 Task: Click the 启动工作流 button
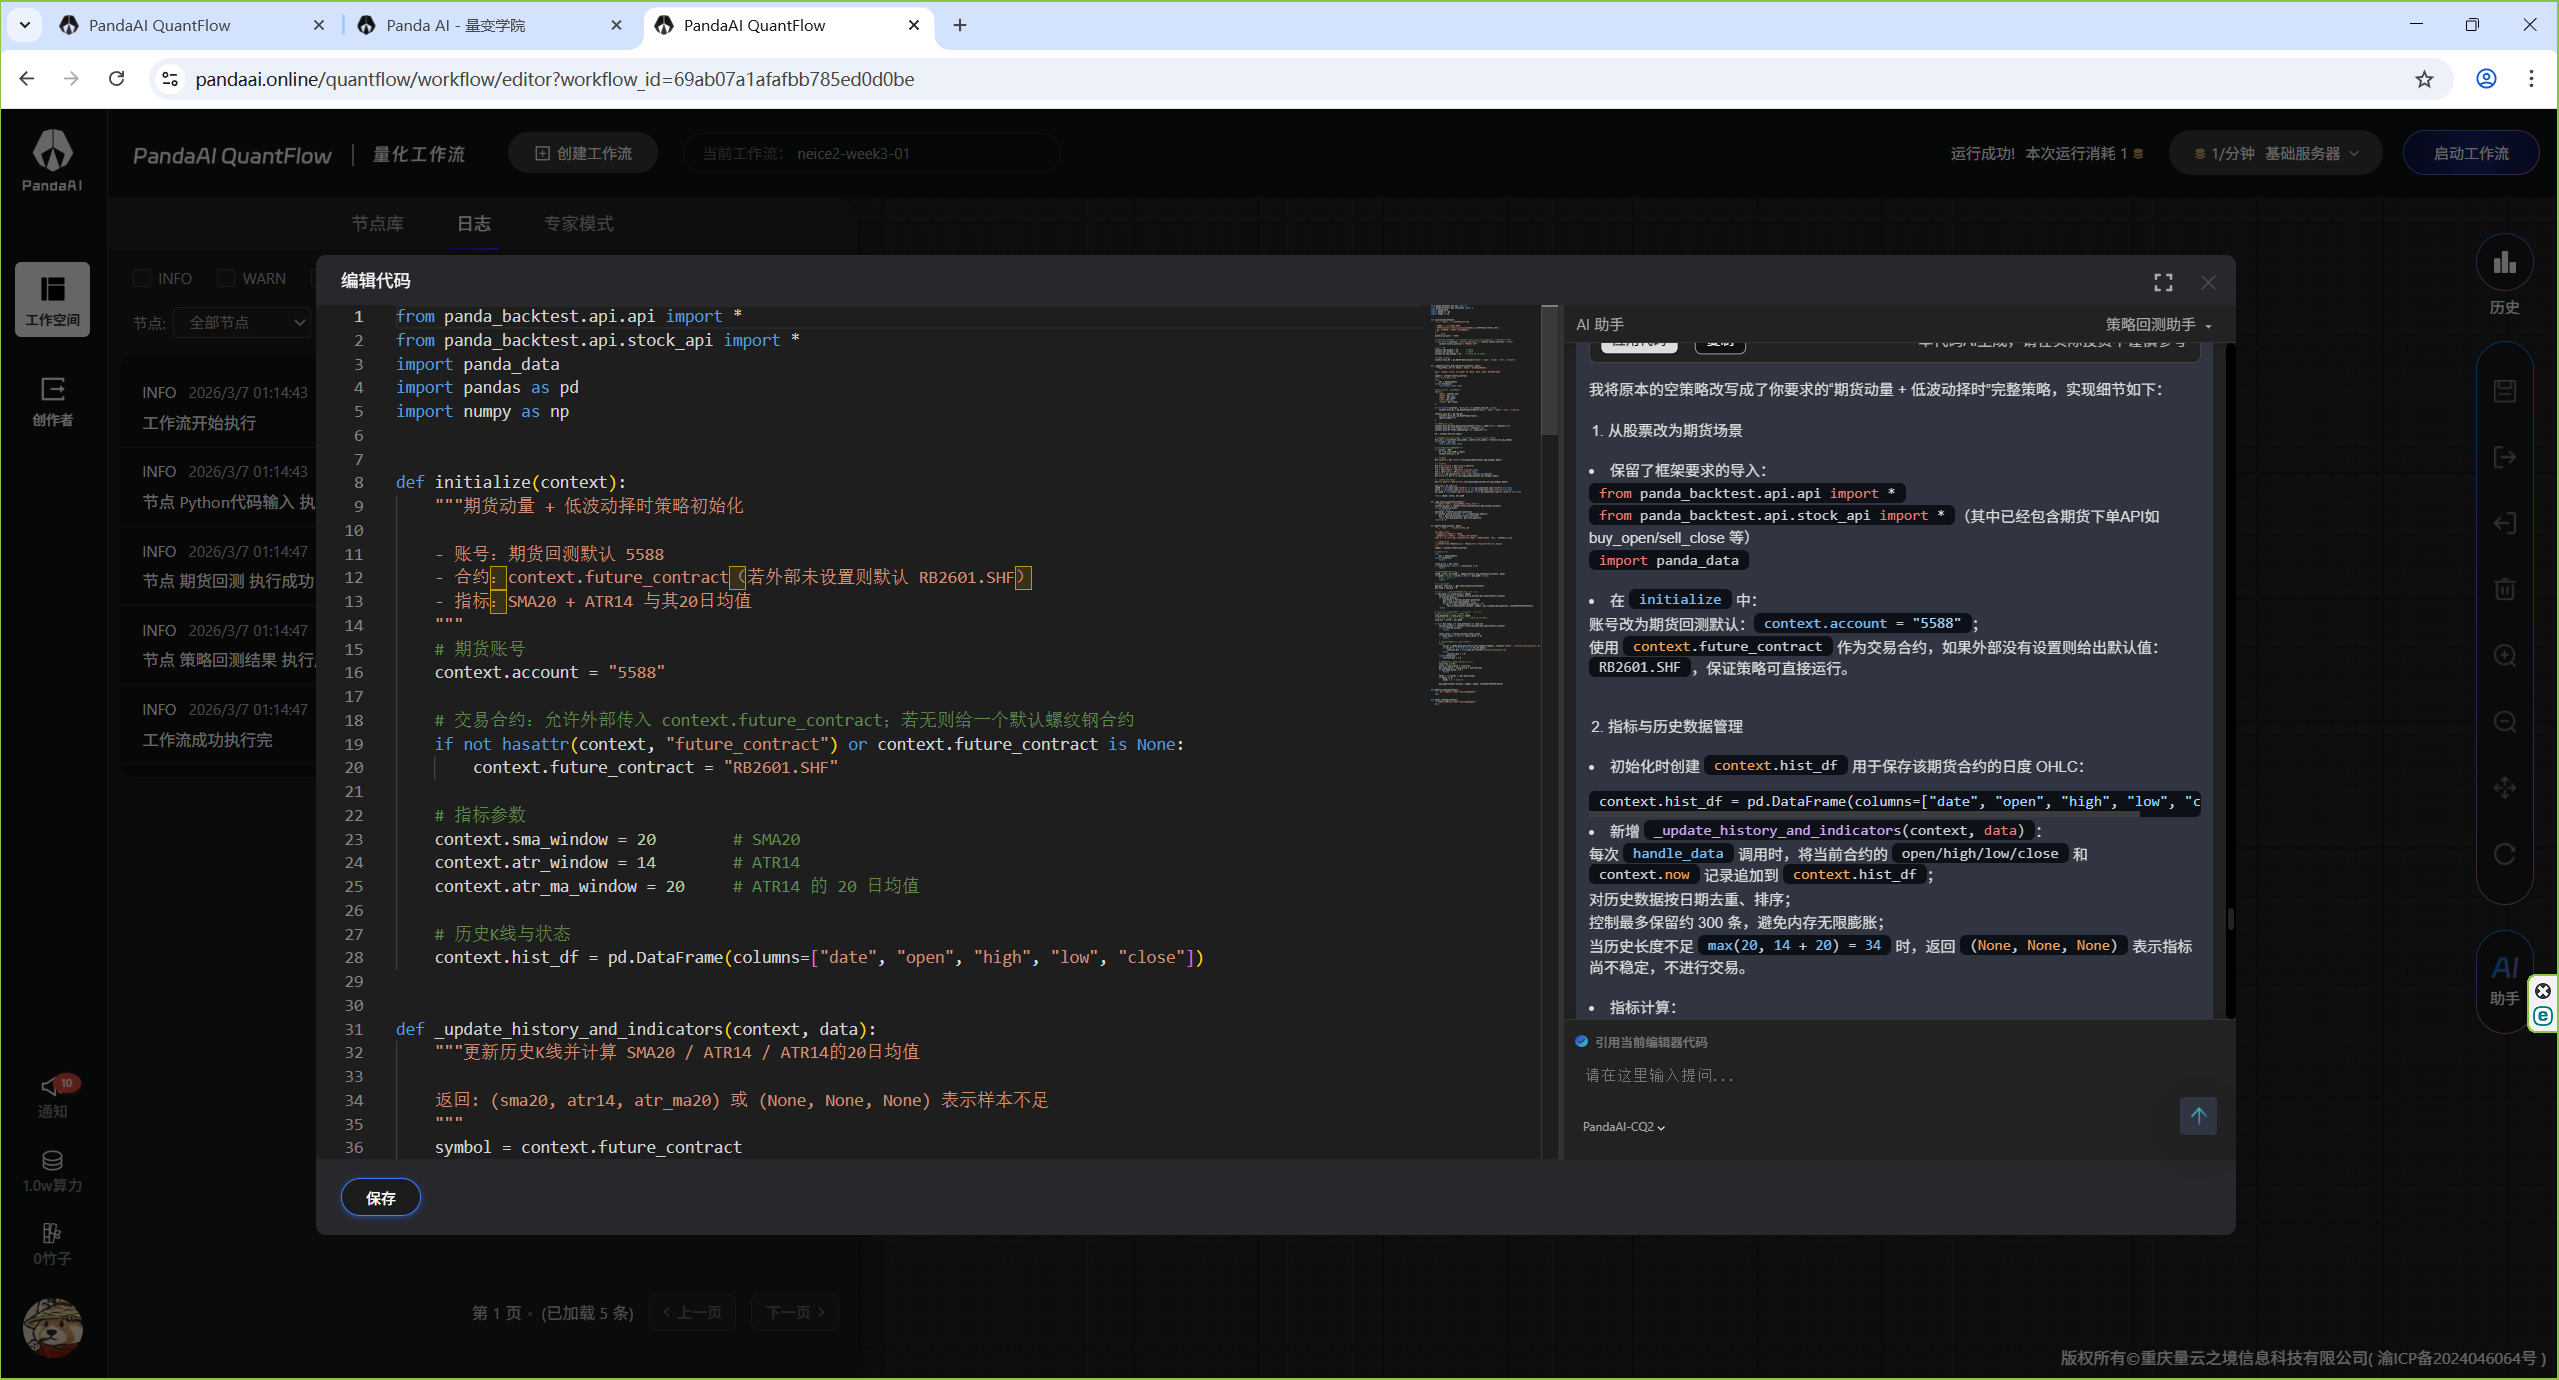pyautogui.click(x=2470, y=154)
